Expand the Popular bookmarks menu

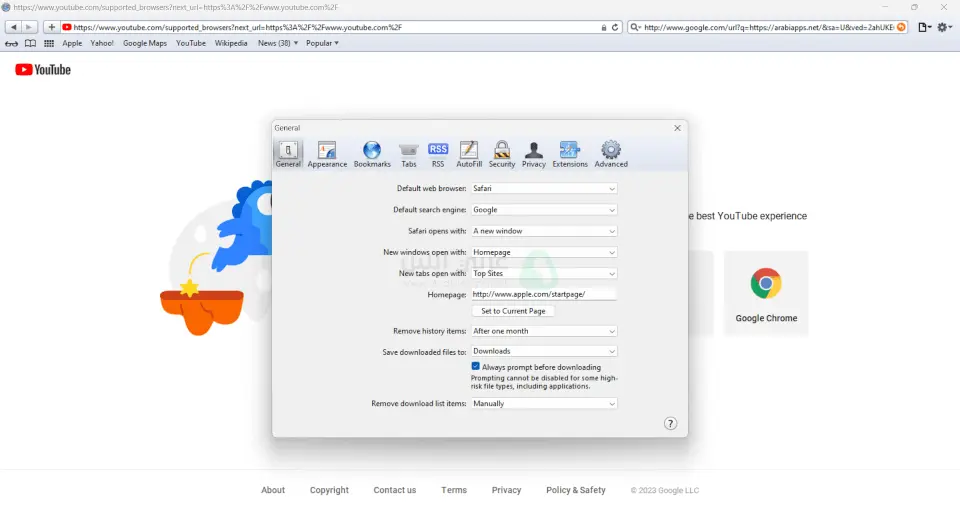322,43
